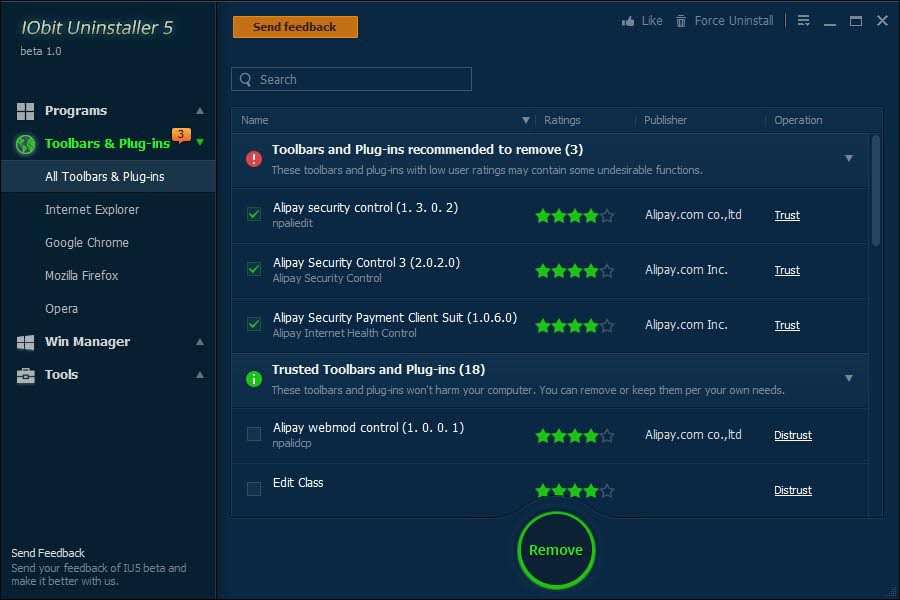
Task: Open the Opera category
Action: click(x=61, y=308)
